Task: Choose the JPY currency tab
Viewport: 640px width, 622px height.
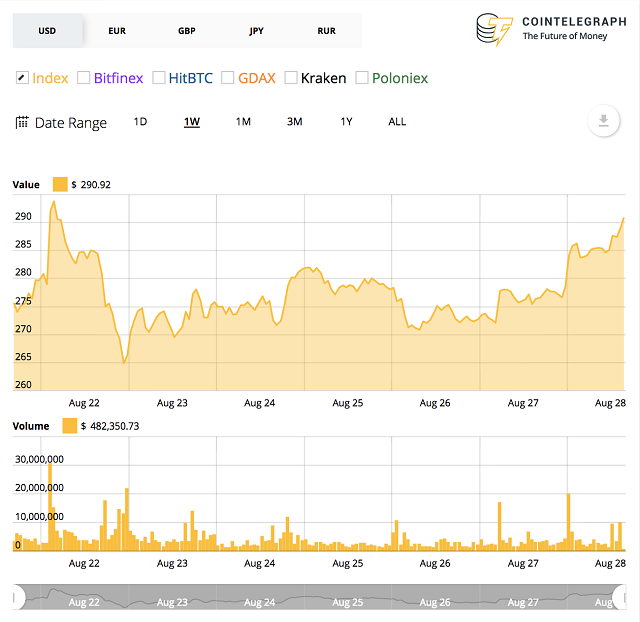Action: point(257,31)
